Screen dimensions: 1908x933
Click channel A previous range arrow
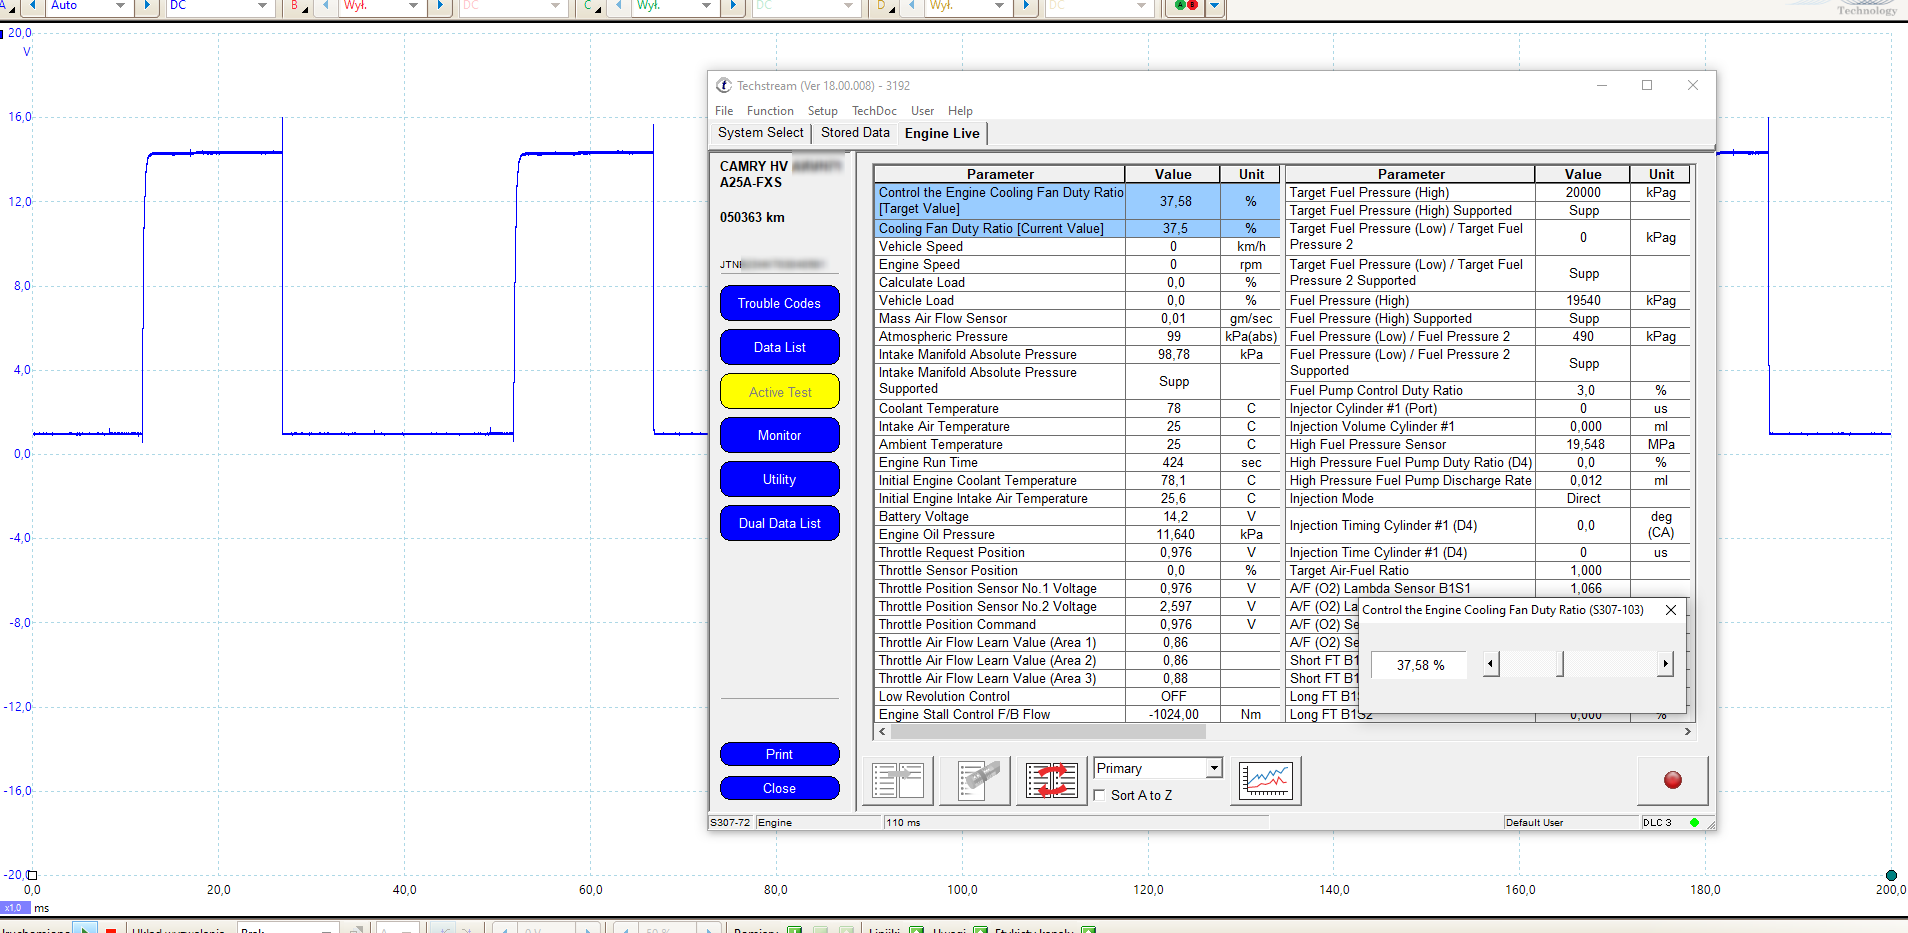(32, 6)
